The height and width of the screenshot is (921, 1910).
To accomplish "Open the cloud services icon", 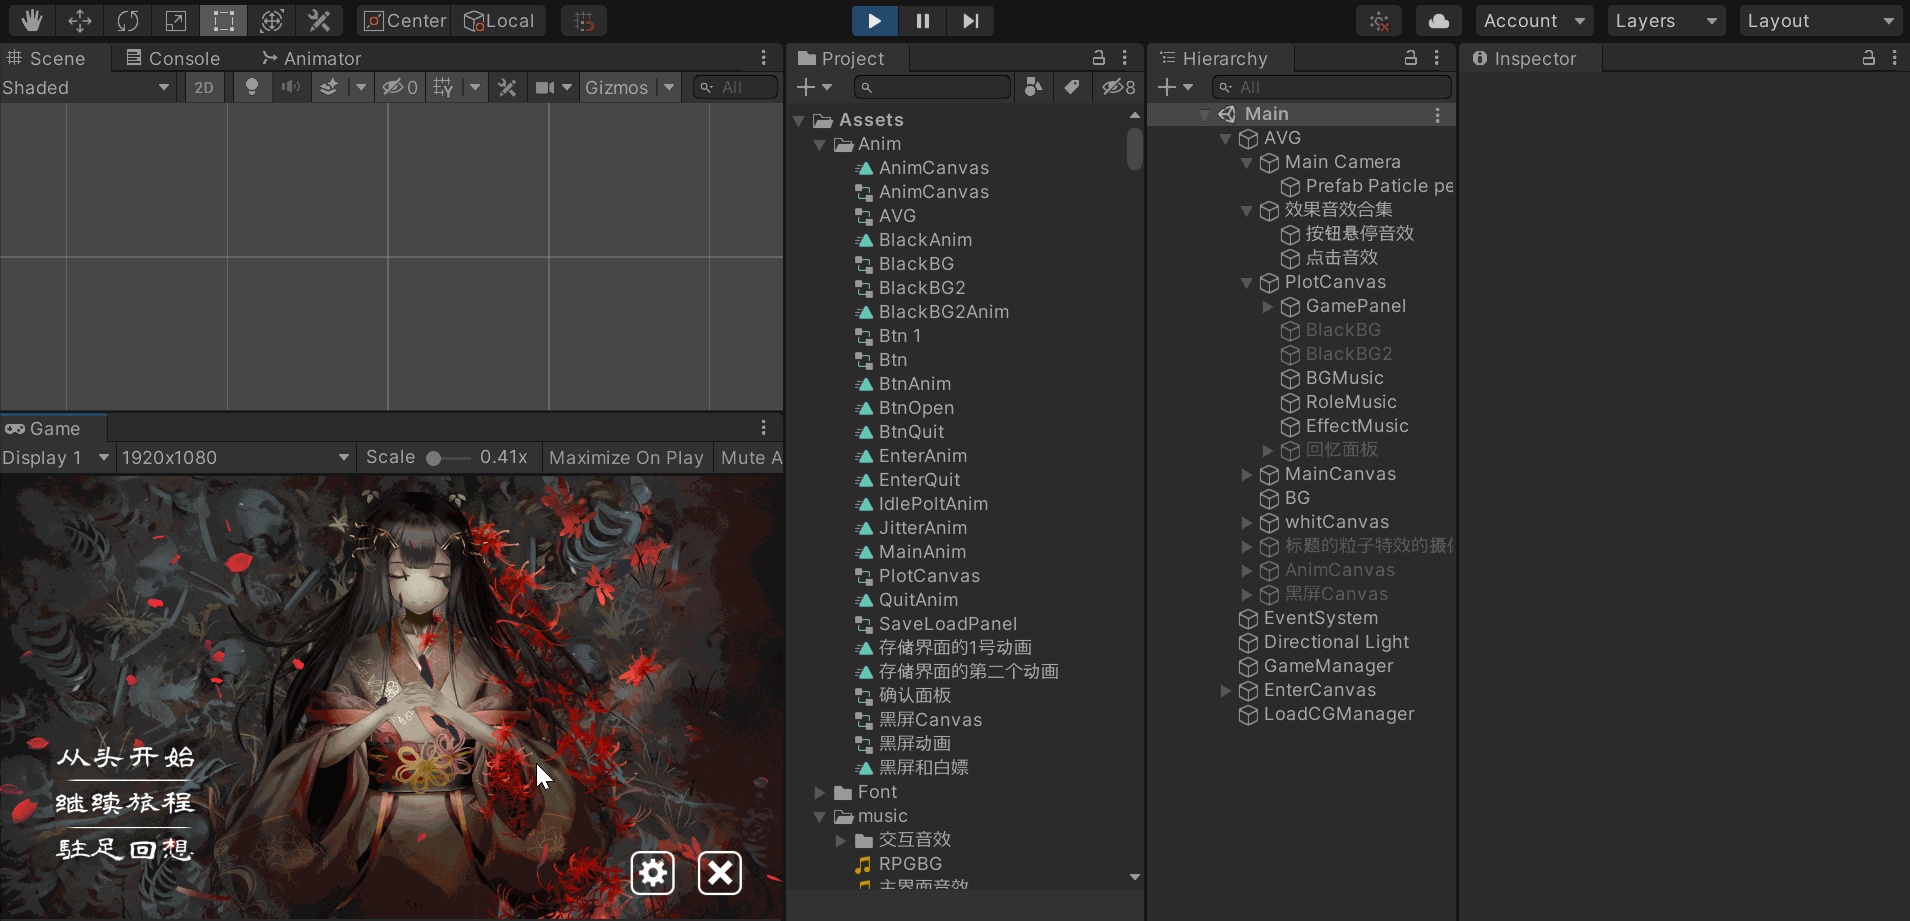I will point(1438,20).
